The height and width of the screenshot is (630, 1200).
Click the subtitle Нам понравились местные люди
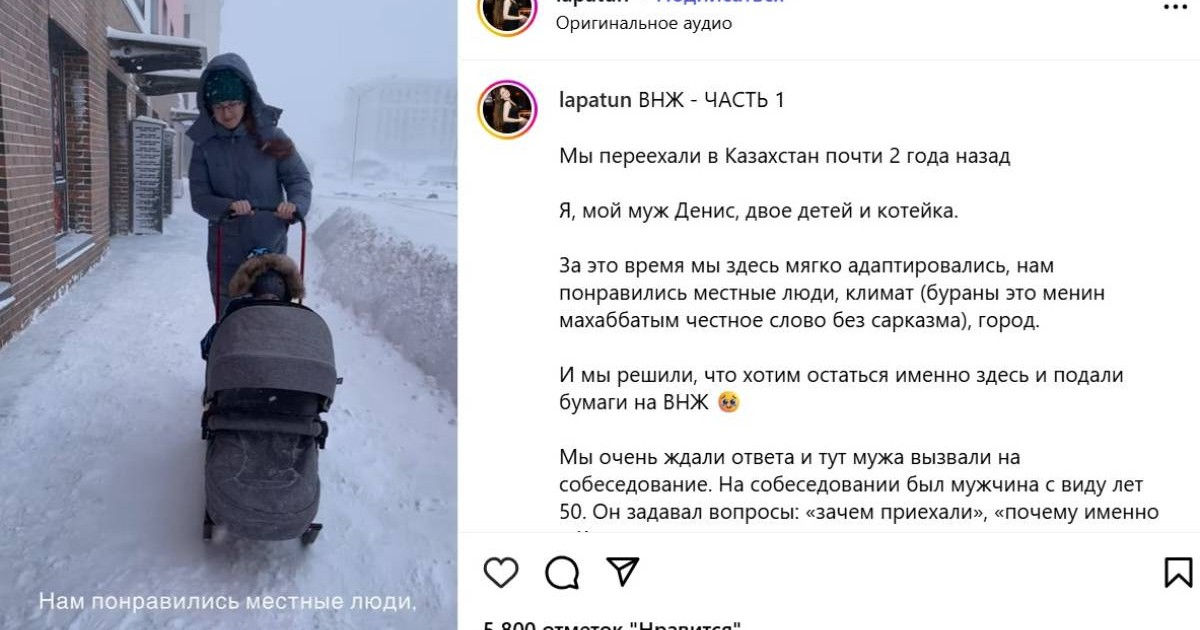227,602
